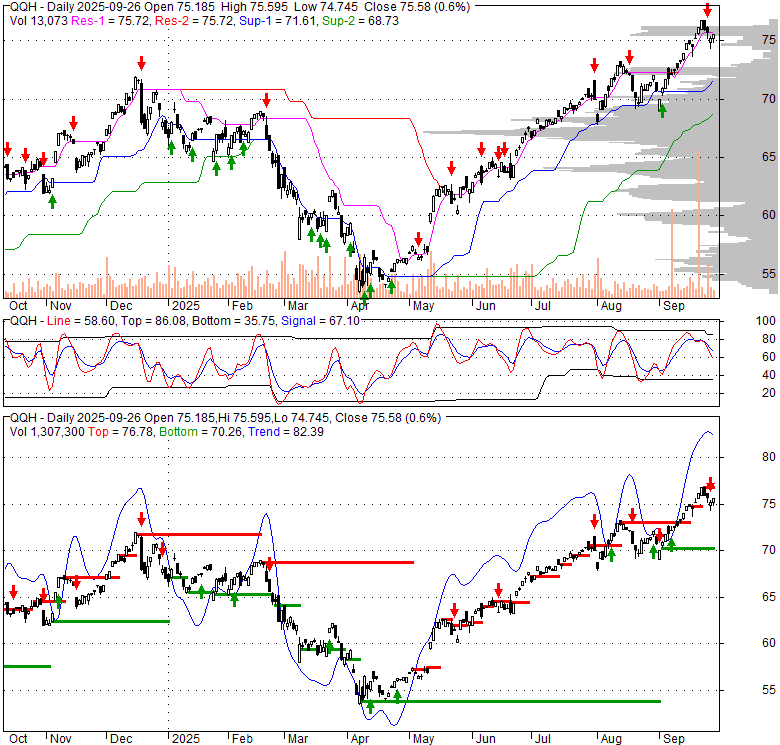Click the 'Mar' label on bottom chart time axis
This screenshot has height=745, width=780.
point(298,739)
